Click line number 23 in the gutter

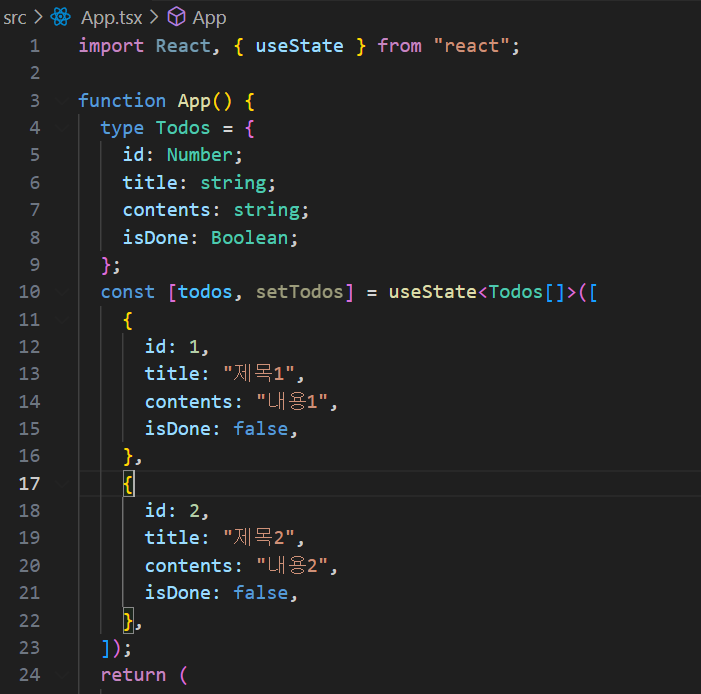(30, 647)
